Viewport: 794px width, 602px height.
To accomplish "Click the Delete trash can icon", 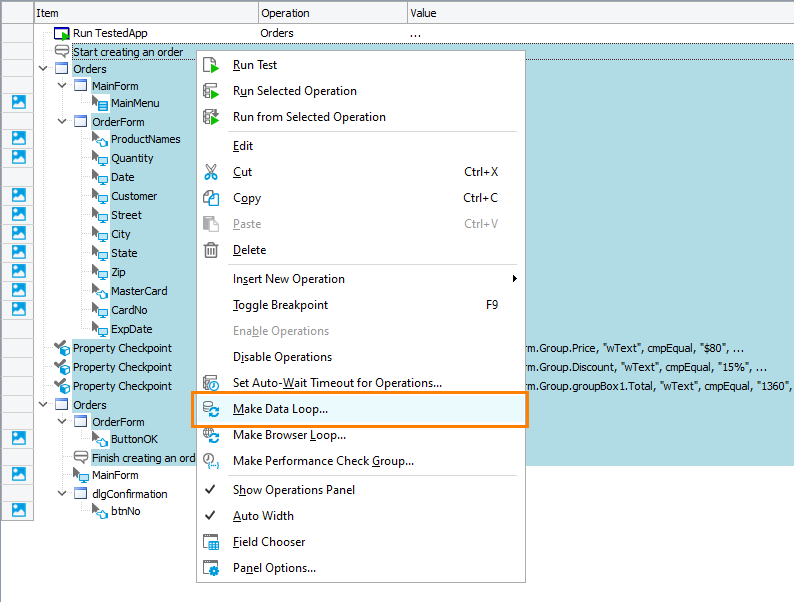I will tap(211, 250).
